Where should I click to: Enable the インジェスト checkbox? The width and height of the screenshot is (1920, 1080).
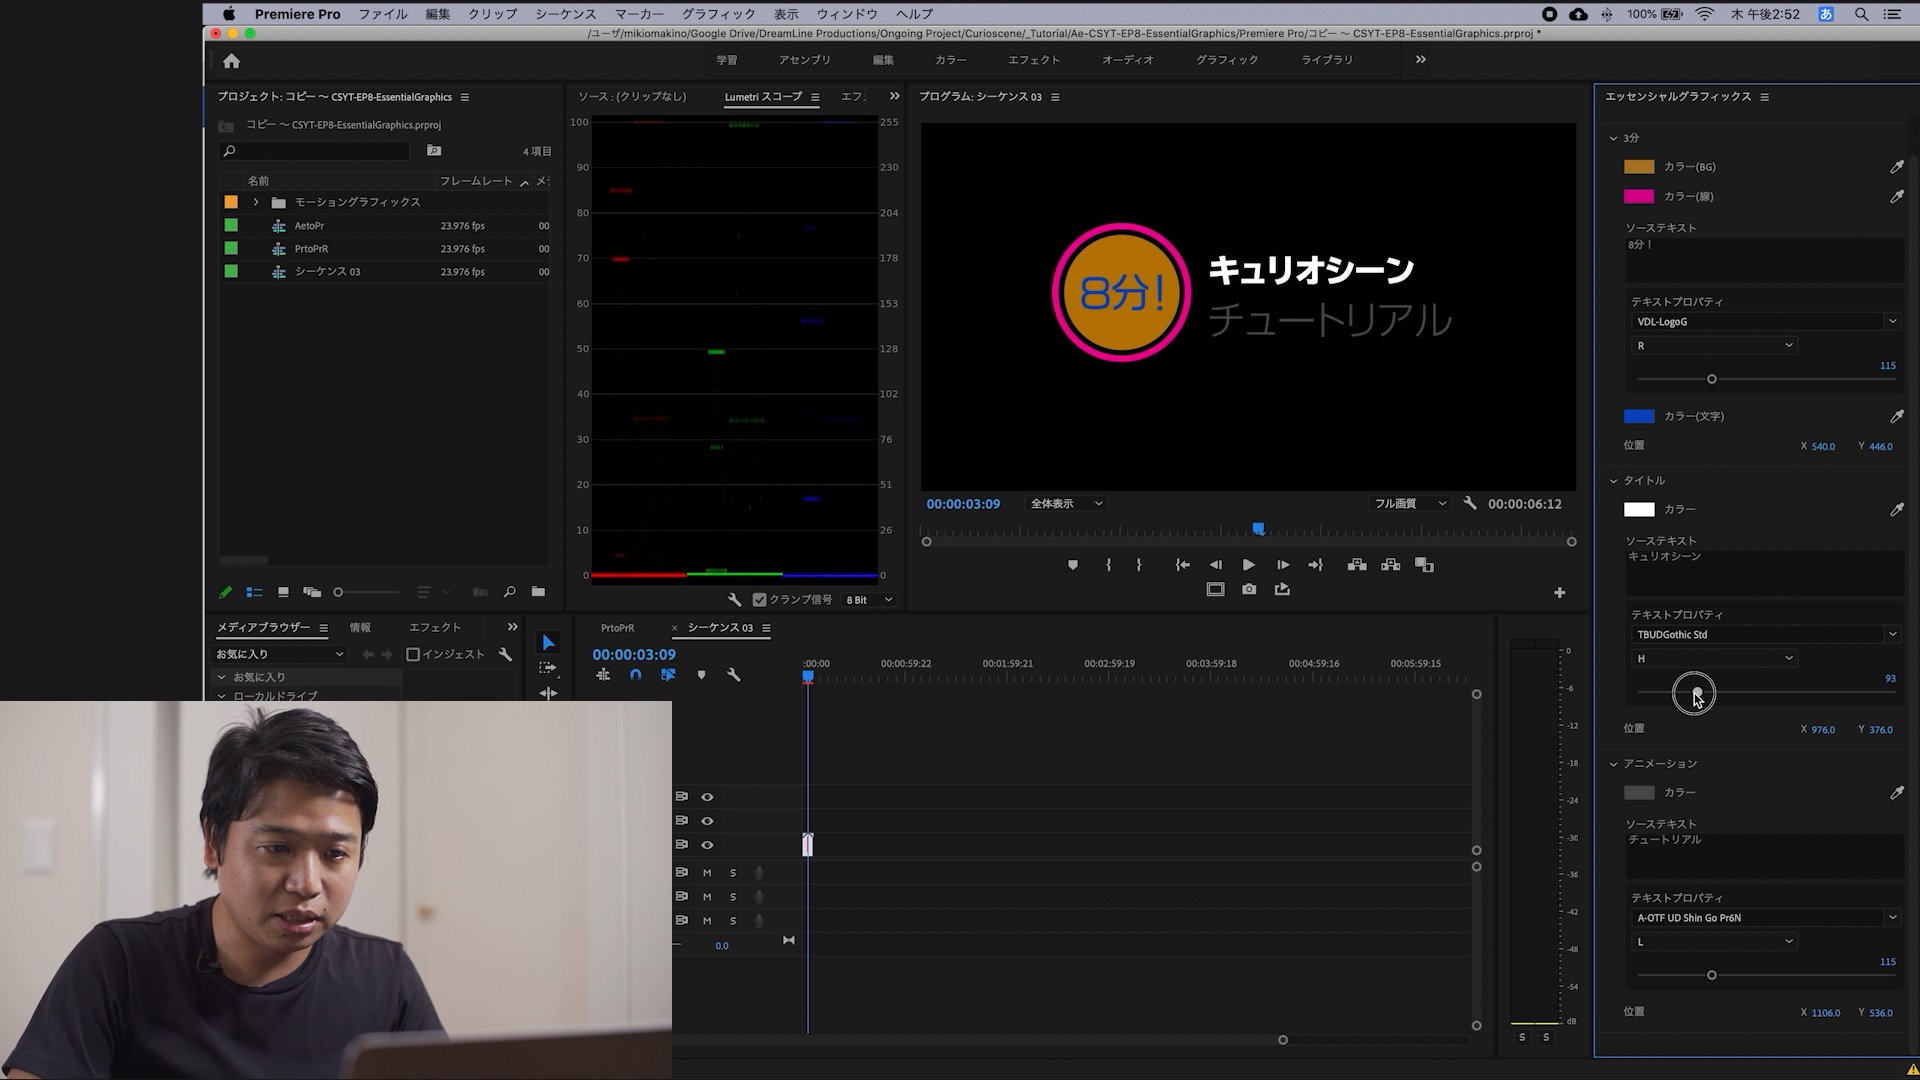(413, 654)
